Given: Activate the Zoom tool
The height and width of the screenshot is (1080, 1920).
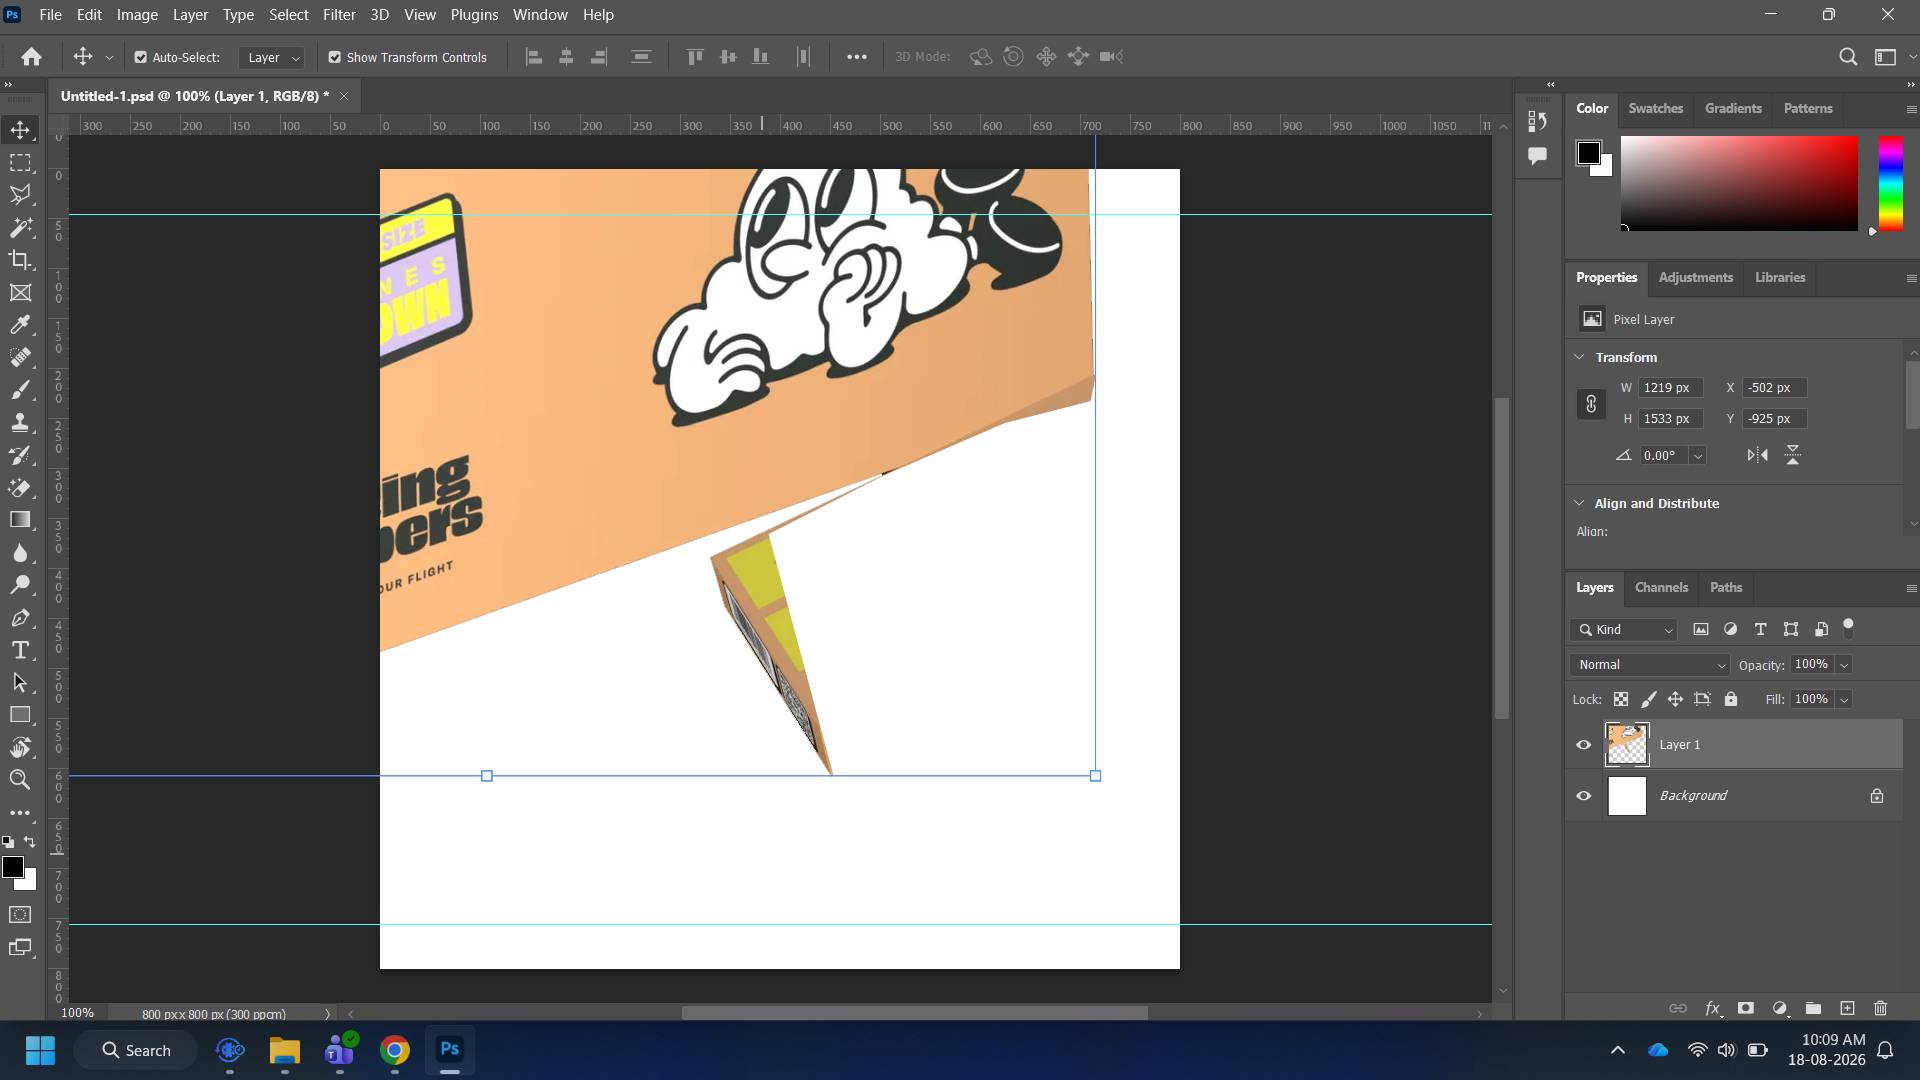Looking at the screenshot, I should coord(20,780).
